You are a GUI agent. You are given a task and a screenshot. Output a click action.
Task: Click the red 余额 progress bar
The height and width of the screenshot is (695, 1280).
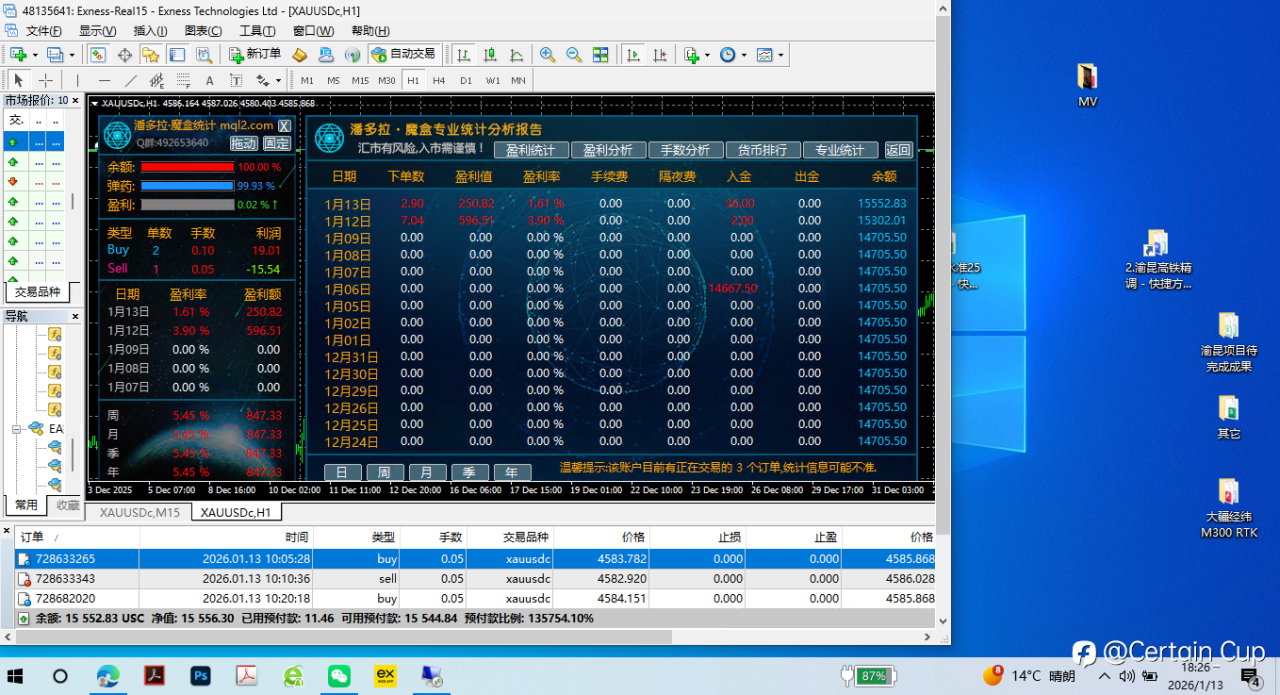[187, 167]
